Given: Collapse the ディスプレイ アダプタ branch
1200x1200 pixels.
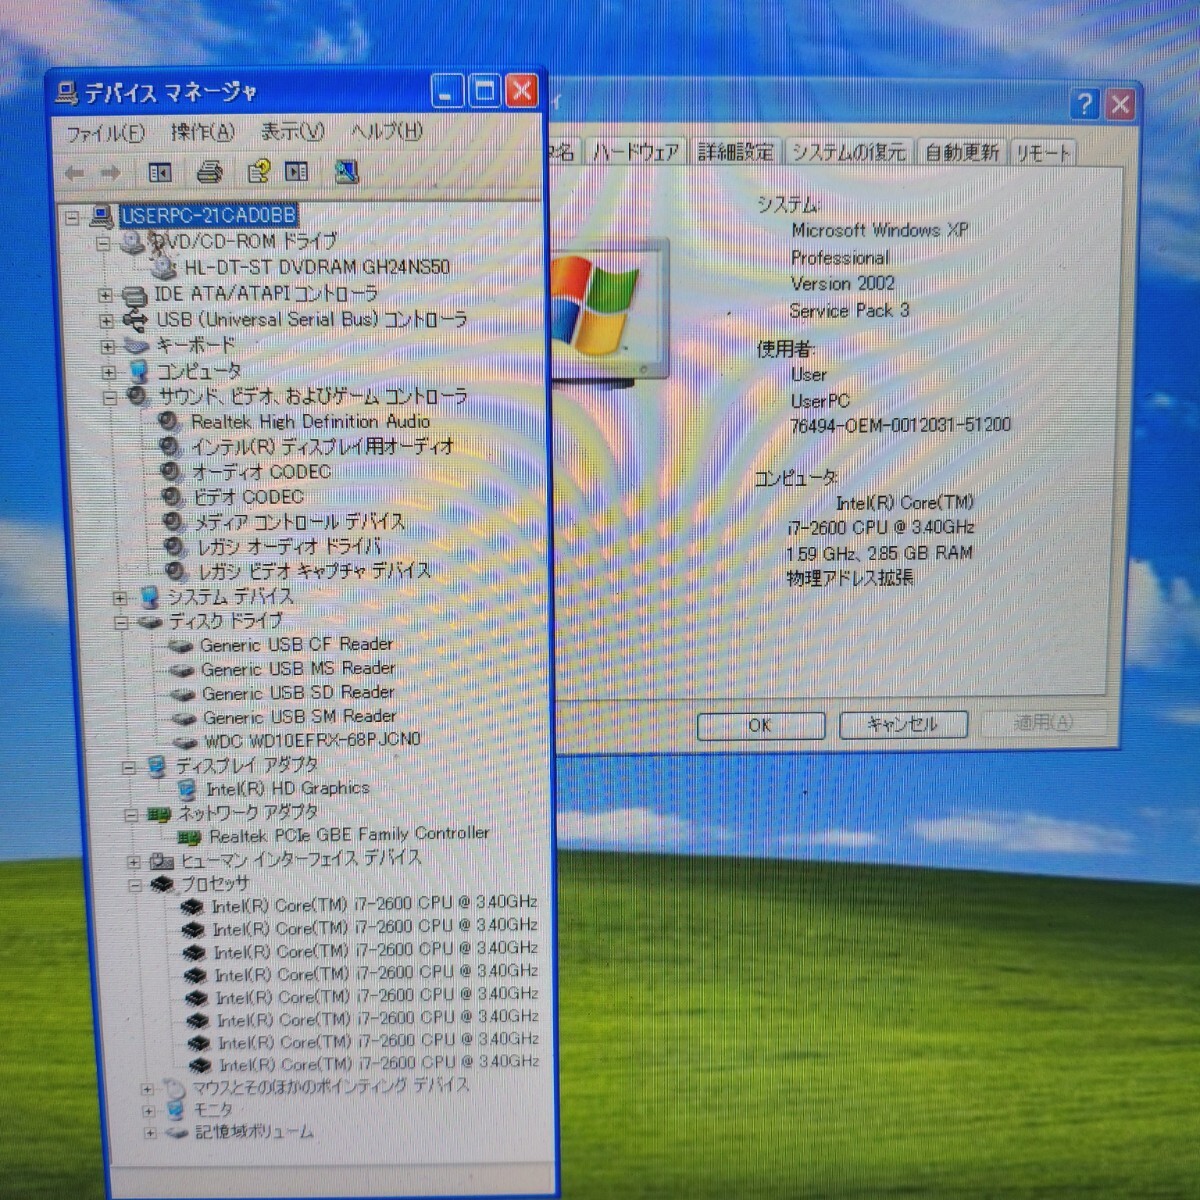Looking at the screenshot, I should [129, 768].
